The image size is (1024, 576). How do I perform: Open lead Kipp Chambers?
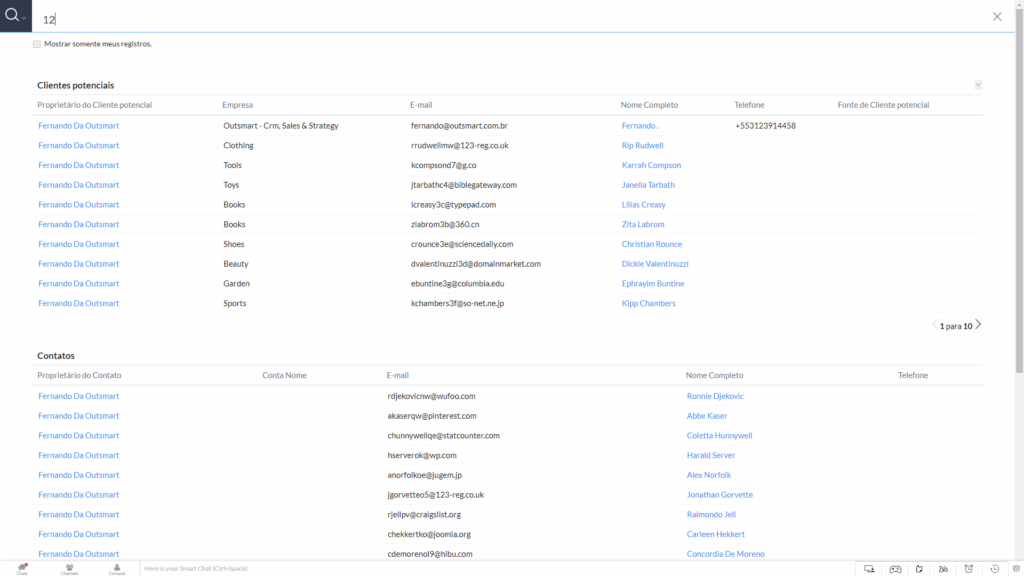click(648, 303)
